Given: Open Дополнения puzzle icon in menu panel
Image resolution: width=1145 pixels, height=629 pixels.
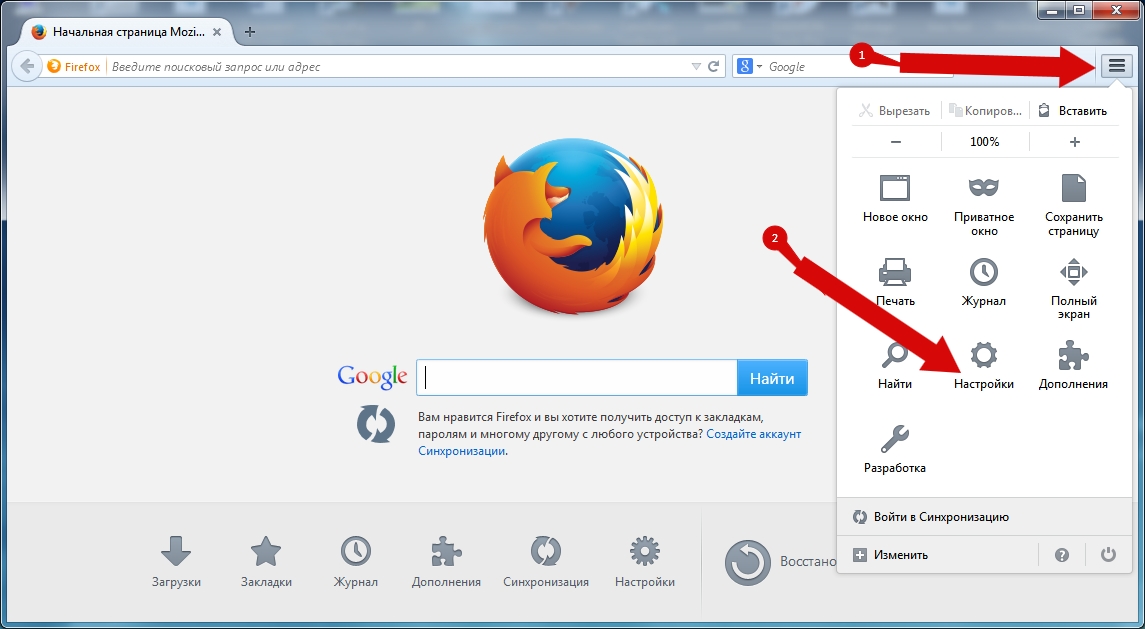Looking at the screenshot, I should click(x=1073, y=365).
